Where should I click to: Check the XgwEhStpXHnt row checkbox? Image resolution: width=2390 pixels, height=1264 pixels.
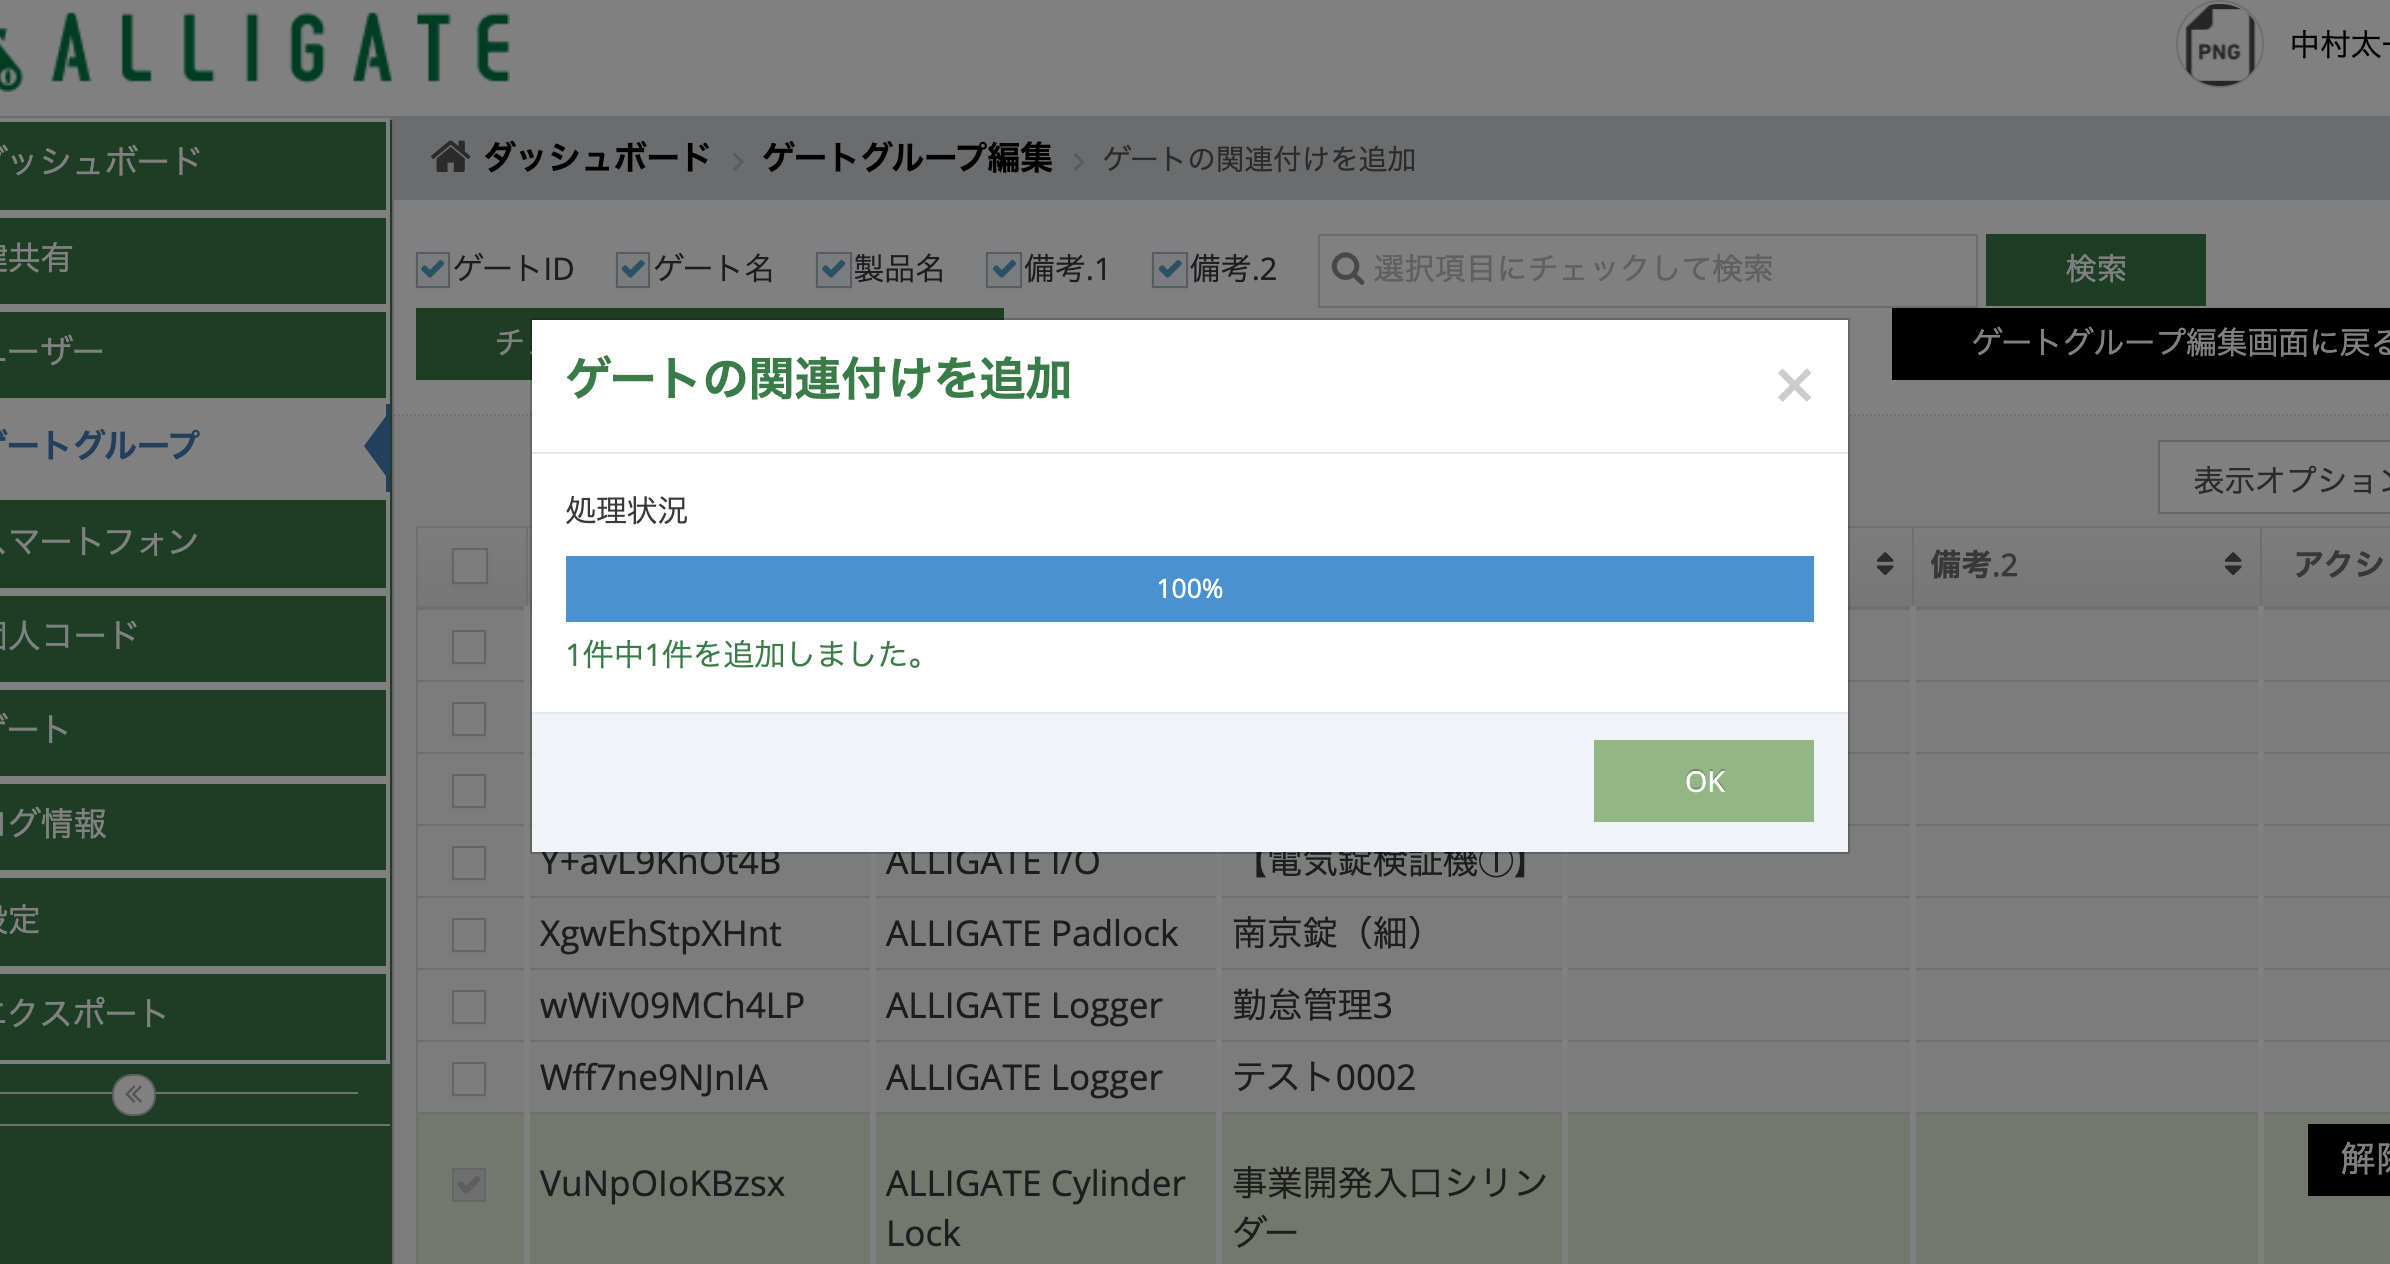[469, 935]
